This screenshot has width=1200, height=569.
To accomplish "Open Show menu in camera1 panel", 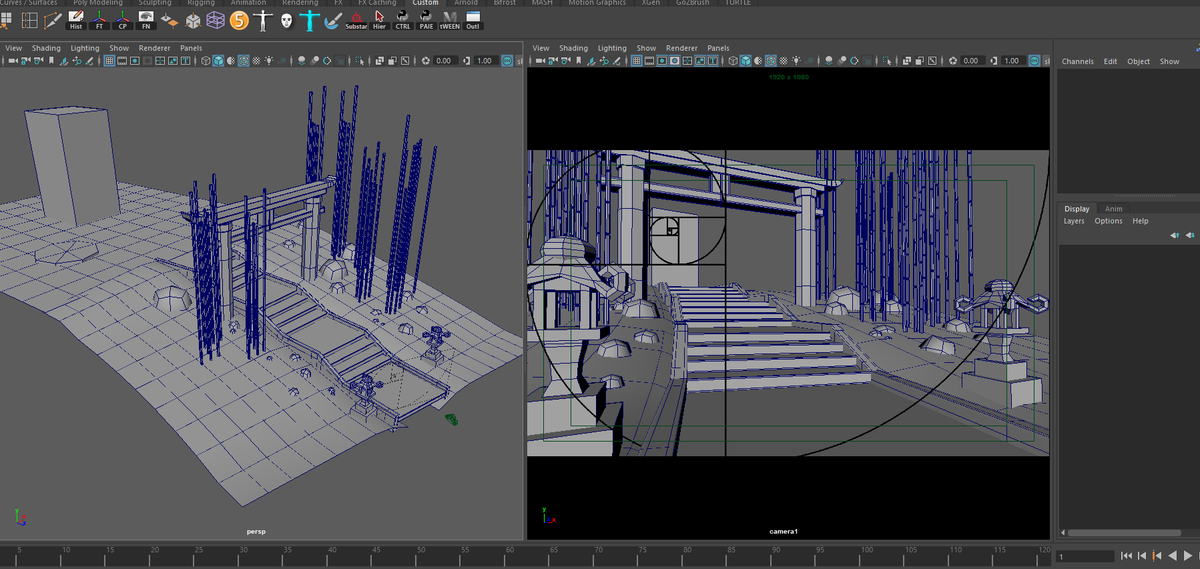I will pos(646,48).
